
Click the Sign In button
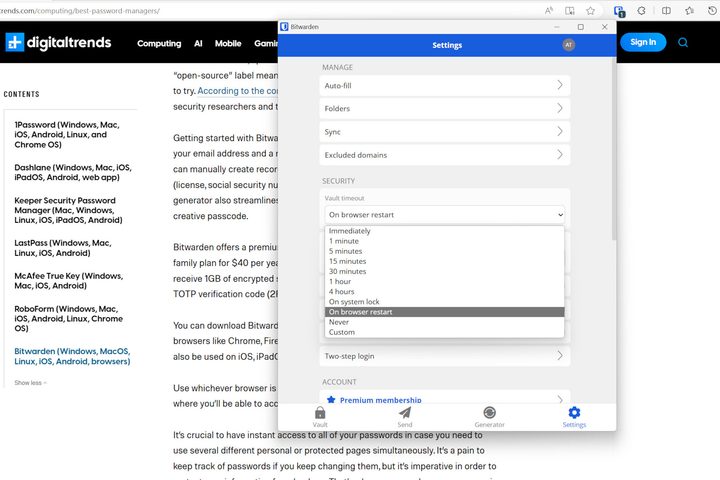tap(643, 42)
